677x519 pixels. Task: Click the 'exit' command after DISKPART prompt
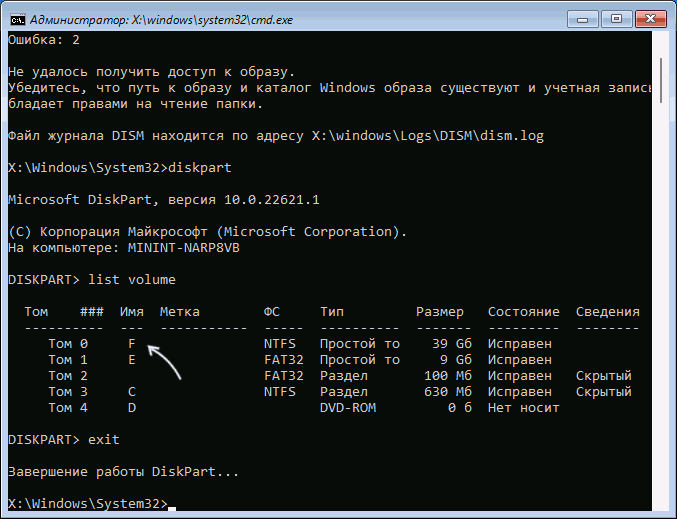(105, 440)
